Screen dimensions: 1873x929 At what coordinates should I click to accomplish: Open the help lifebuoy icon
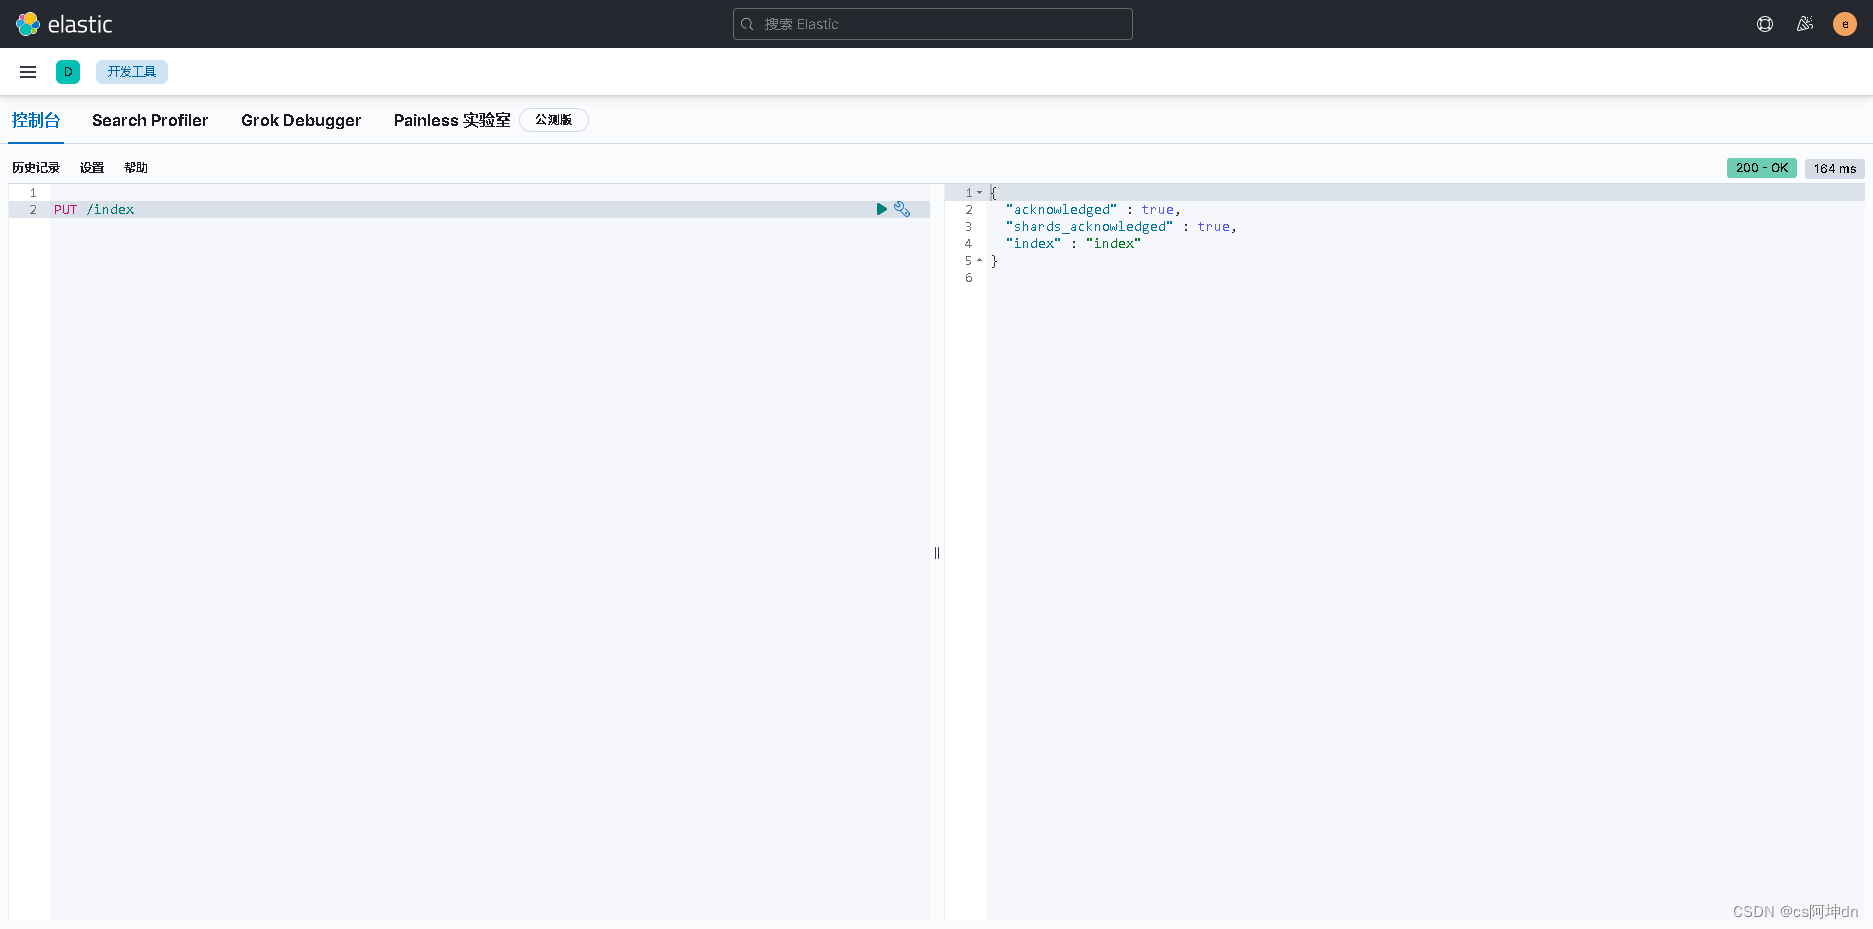(x=1765, y=24)
